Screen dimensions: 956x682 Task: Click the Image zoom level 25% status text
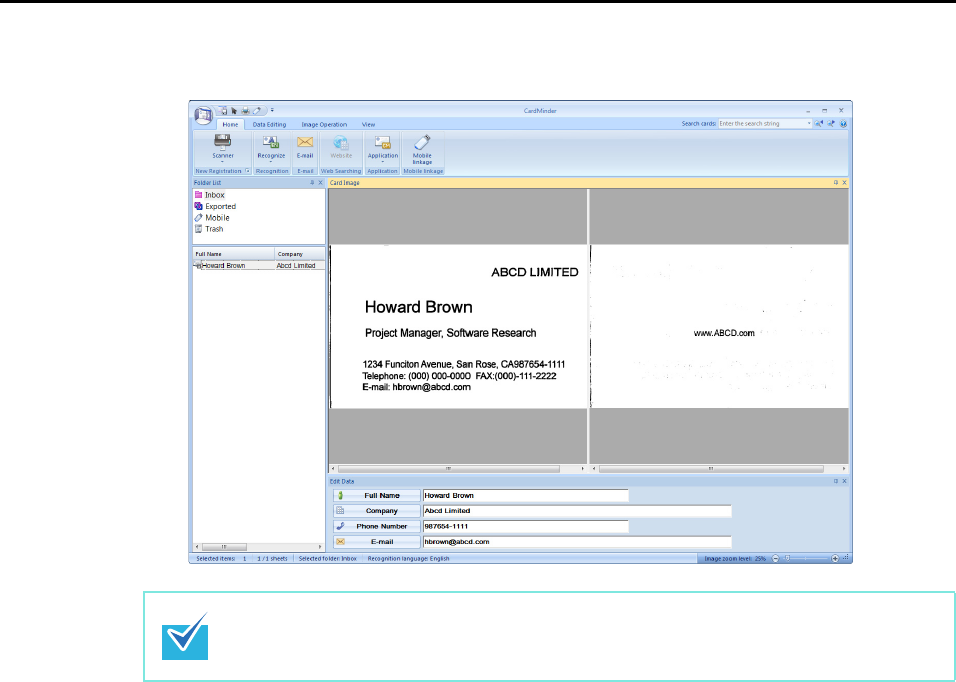[735, 559]
